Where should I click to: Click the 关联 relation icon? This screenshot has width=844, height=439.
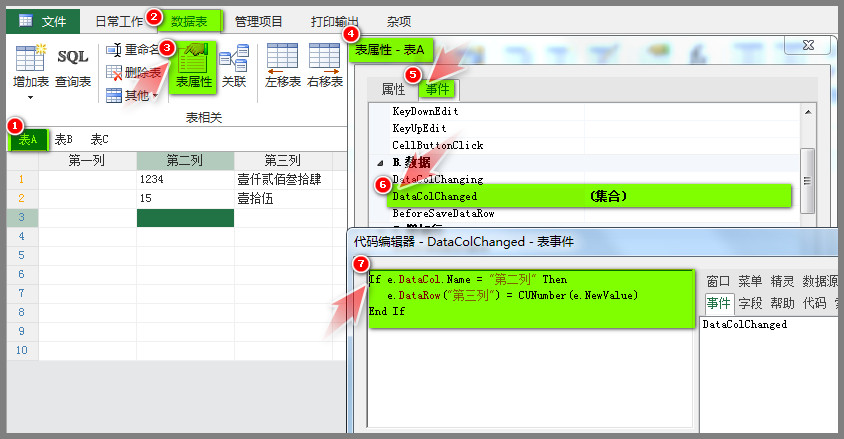[233, 66]
